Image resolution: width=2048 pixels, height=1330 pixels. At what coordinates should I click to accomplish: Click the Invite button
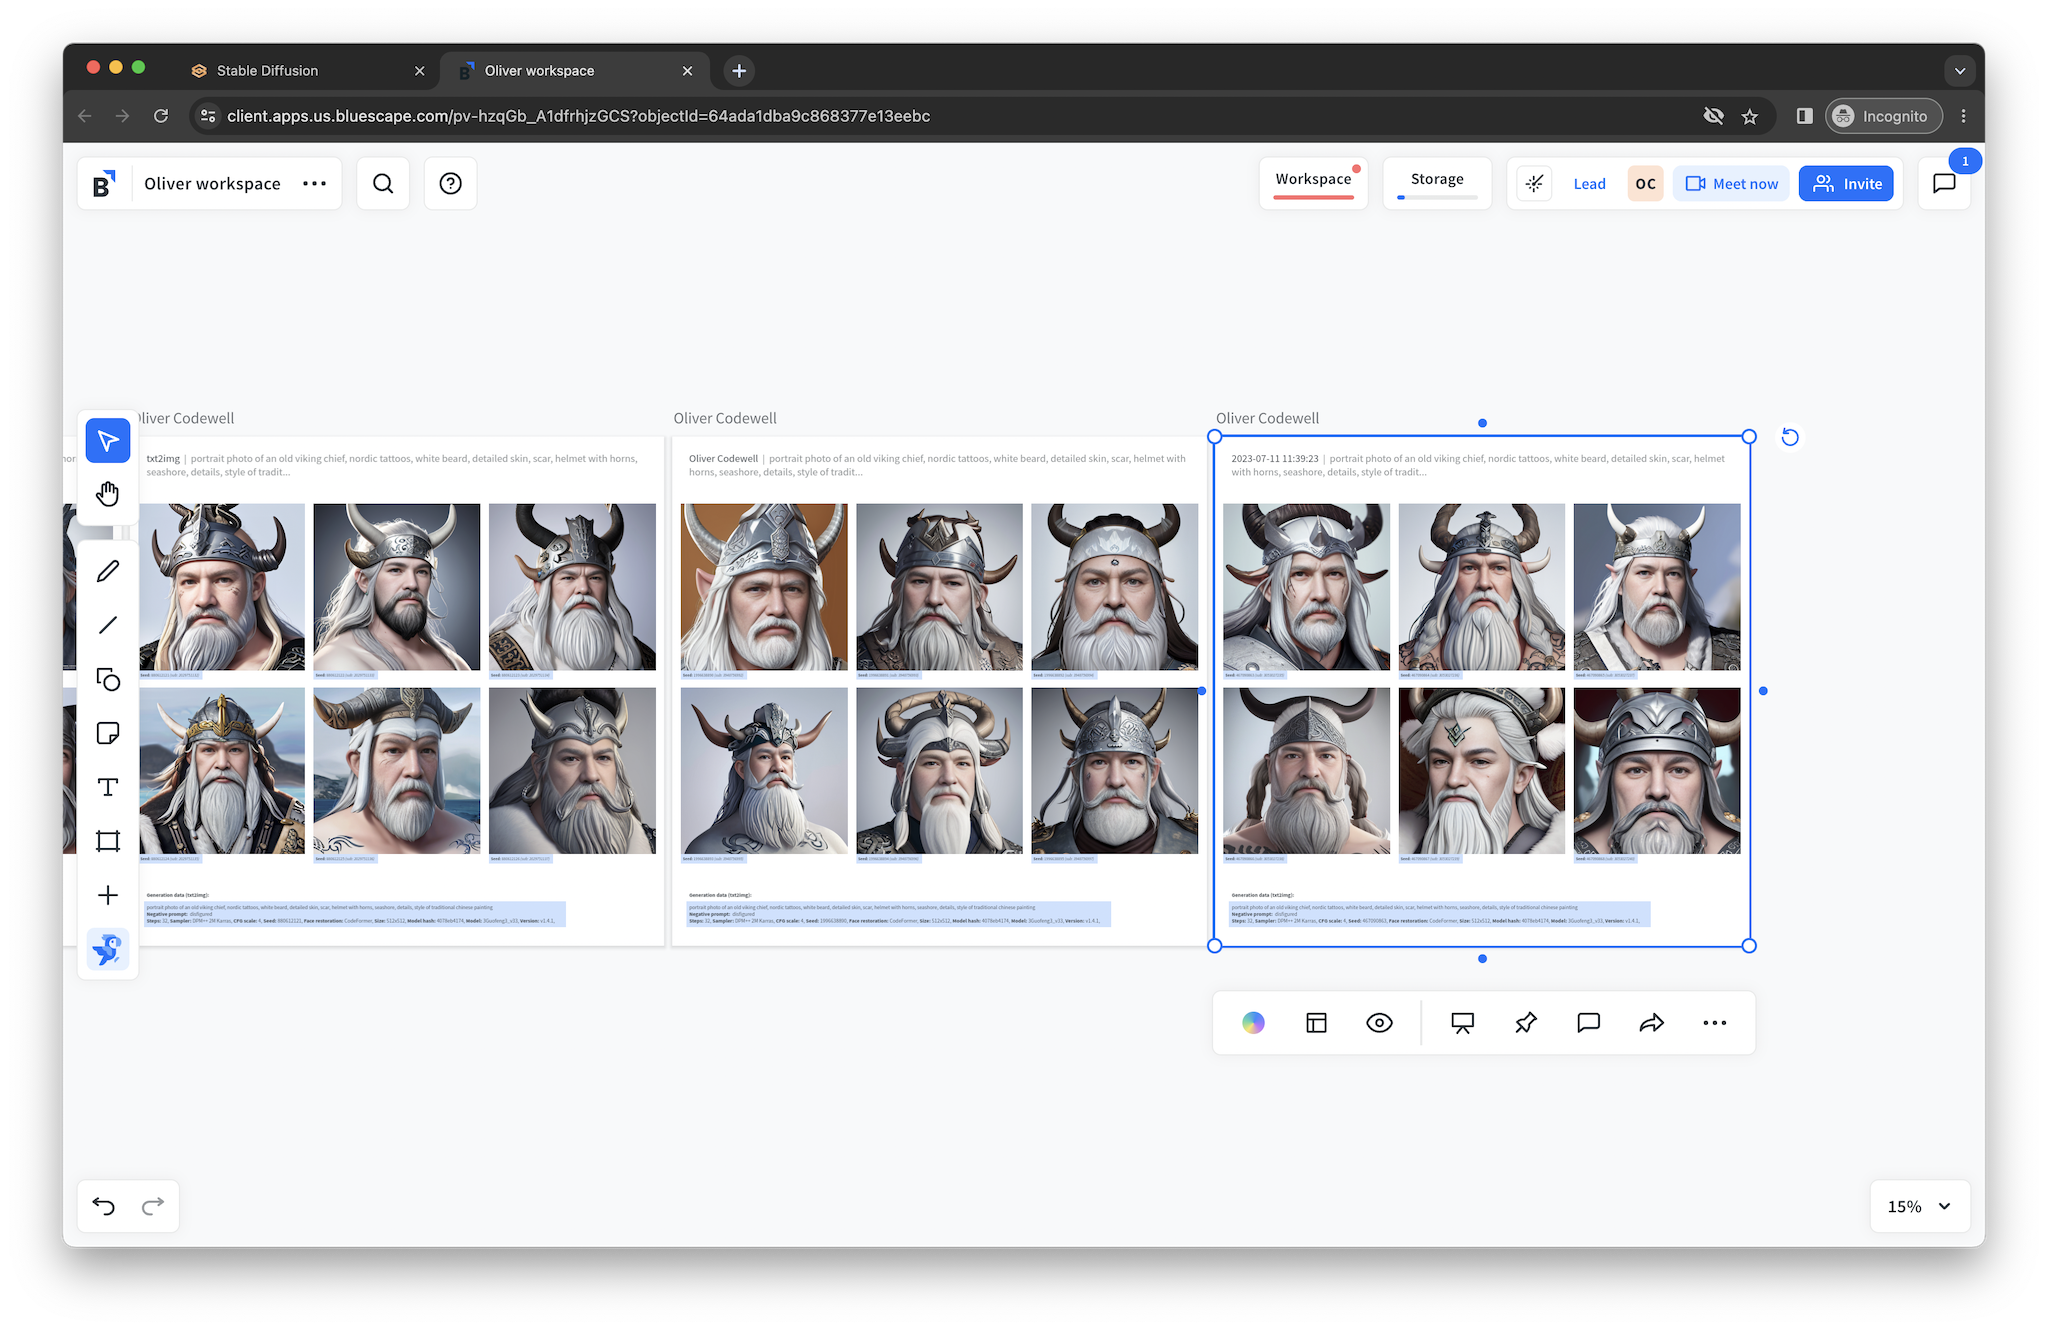1846,184
